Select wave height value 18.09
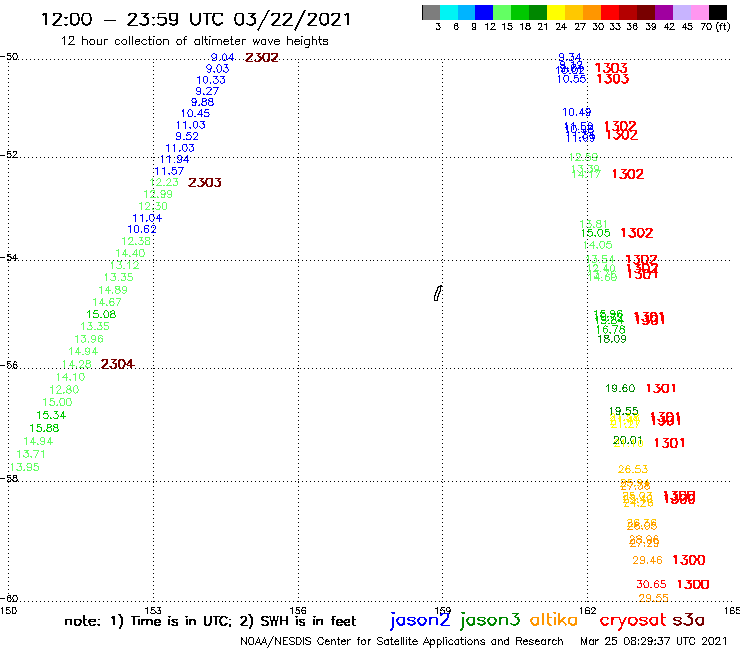 tap(612, 339)
